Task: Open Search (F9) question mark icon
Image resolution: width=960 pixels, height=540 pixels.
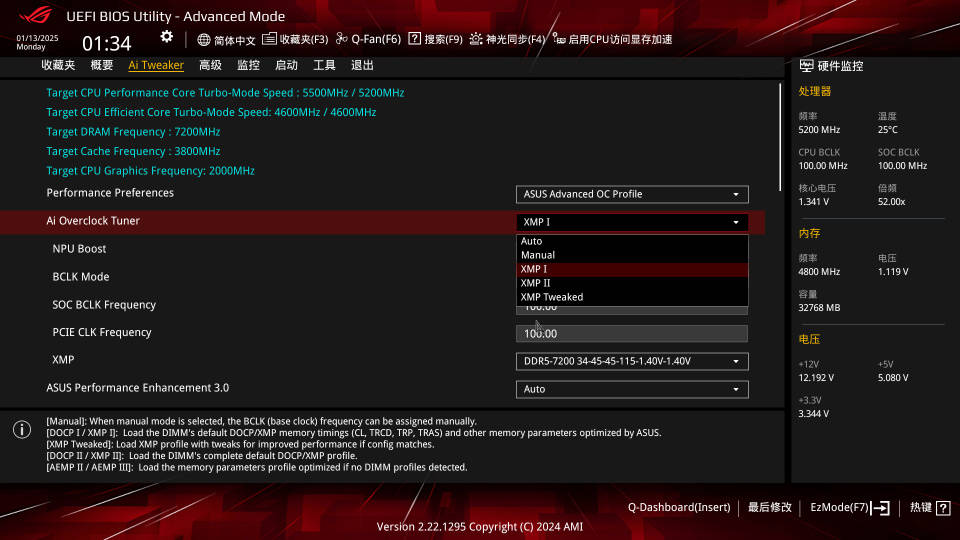Action: coord(414,39)
